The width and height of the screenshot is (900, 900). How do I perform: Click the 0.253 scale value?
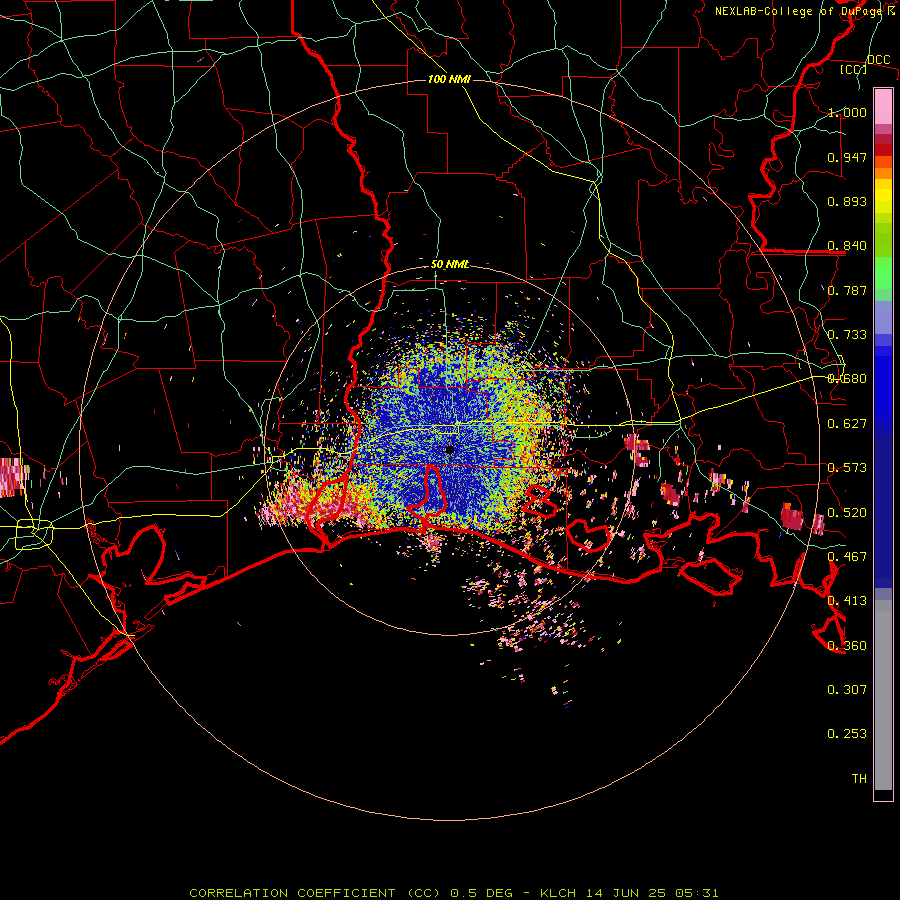pyautogui.click(x=847, y=734)
